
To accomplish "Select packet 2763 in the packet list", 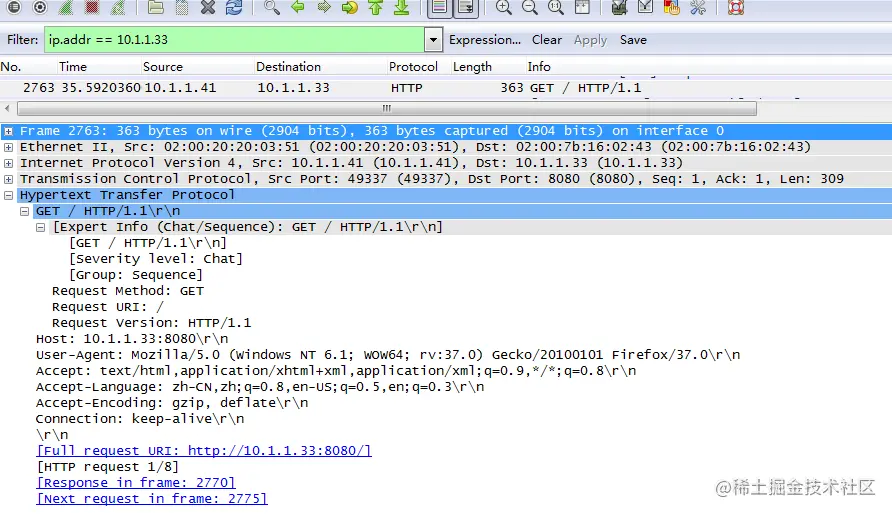I will pos(446,88).
